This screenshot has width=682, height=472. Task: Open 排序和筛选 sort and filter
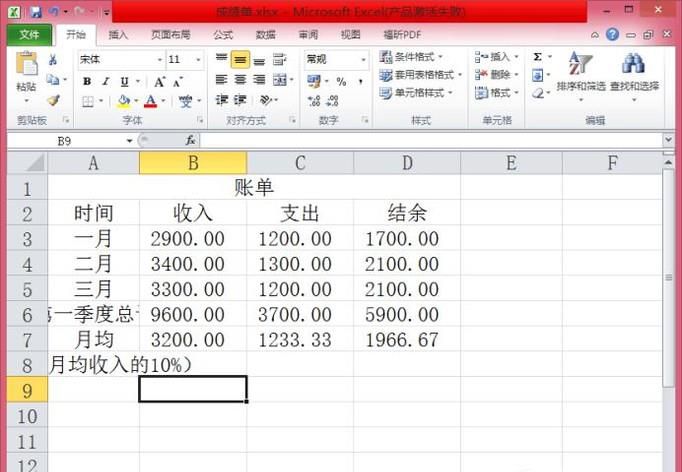(580, 75)
